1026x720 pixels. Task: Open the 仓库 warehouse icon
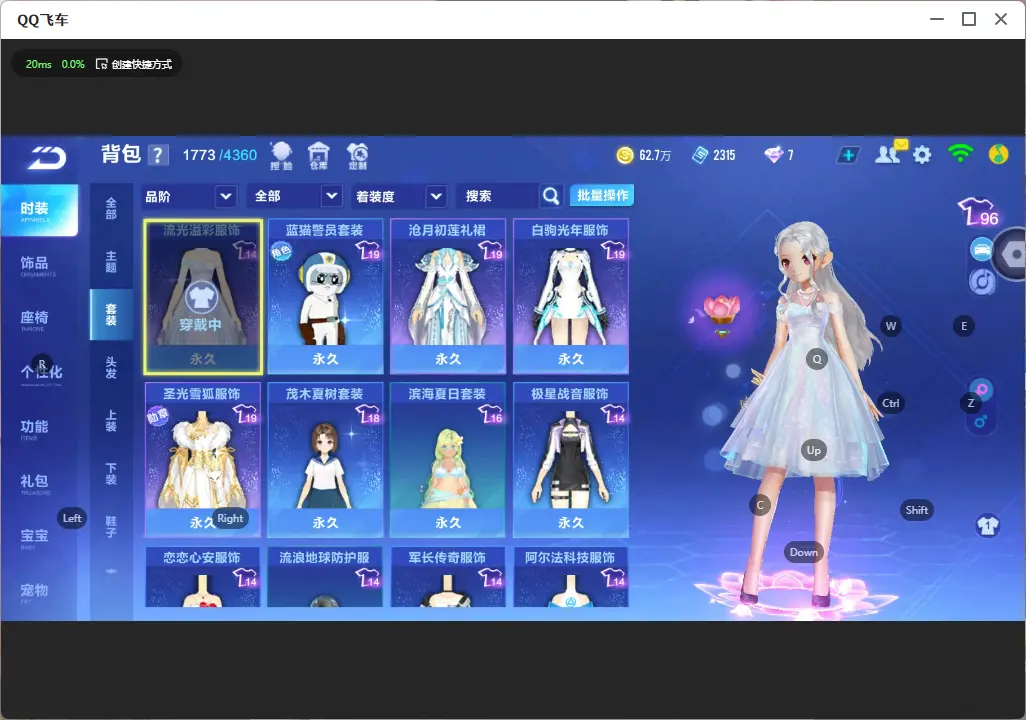click(319, 156)
